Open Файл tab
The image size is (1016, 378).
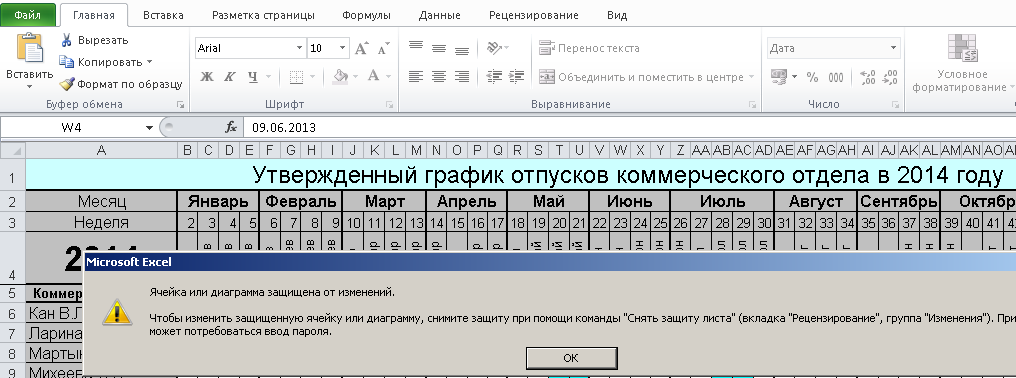(x=28, y=15)
